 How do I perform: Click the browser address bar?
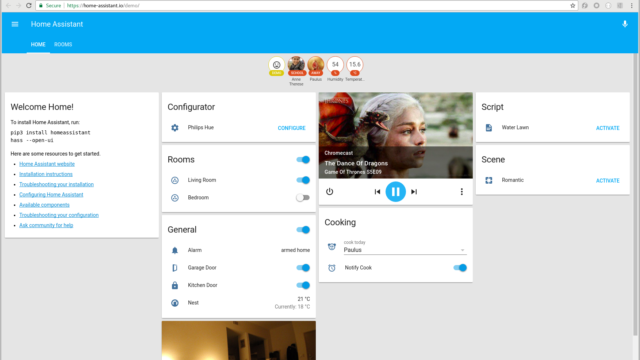tap(306, 5)
